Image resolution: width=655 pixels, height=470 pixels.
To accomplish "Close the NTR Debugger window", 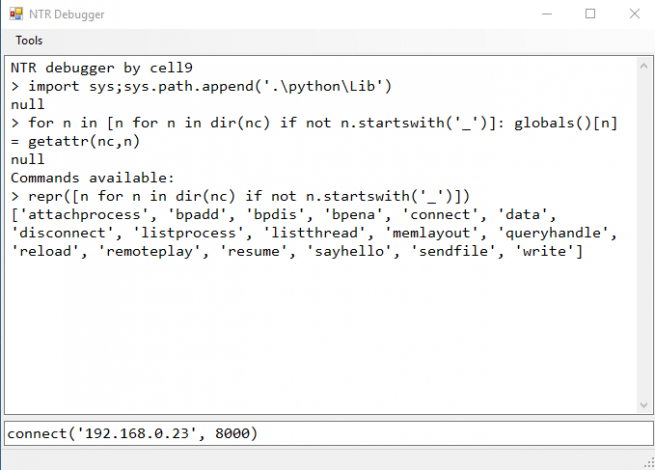I will (634, 14).
